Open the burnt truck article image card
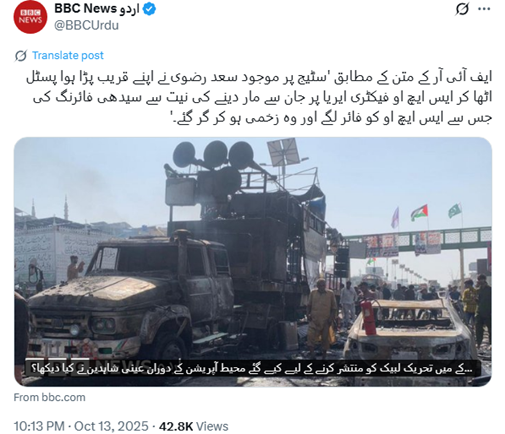505x434 pixels. (x=253, y=262)
